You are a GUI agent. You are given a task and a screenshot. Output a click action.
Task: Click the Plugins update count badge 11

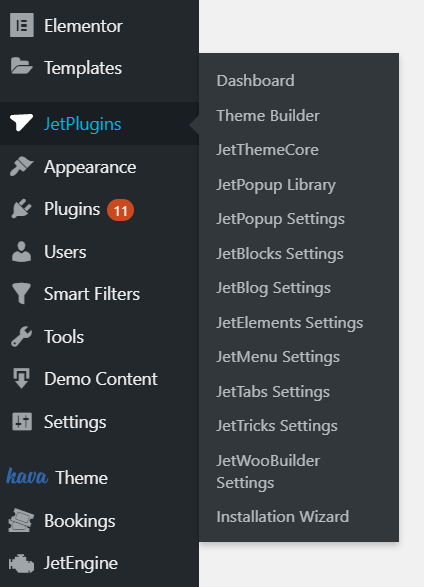point(120,210)
